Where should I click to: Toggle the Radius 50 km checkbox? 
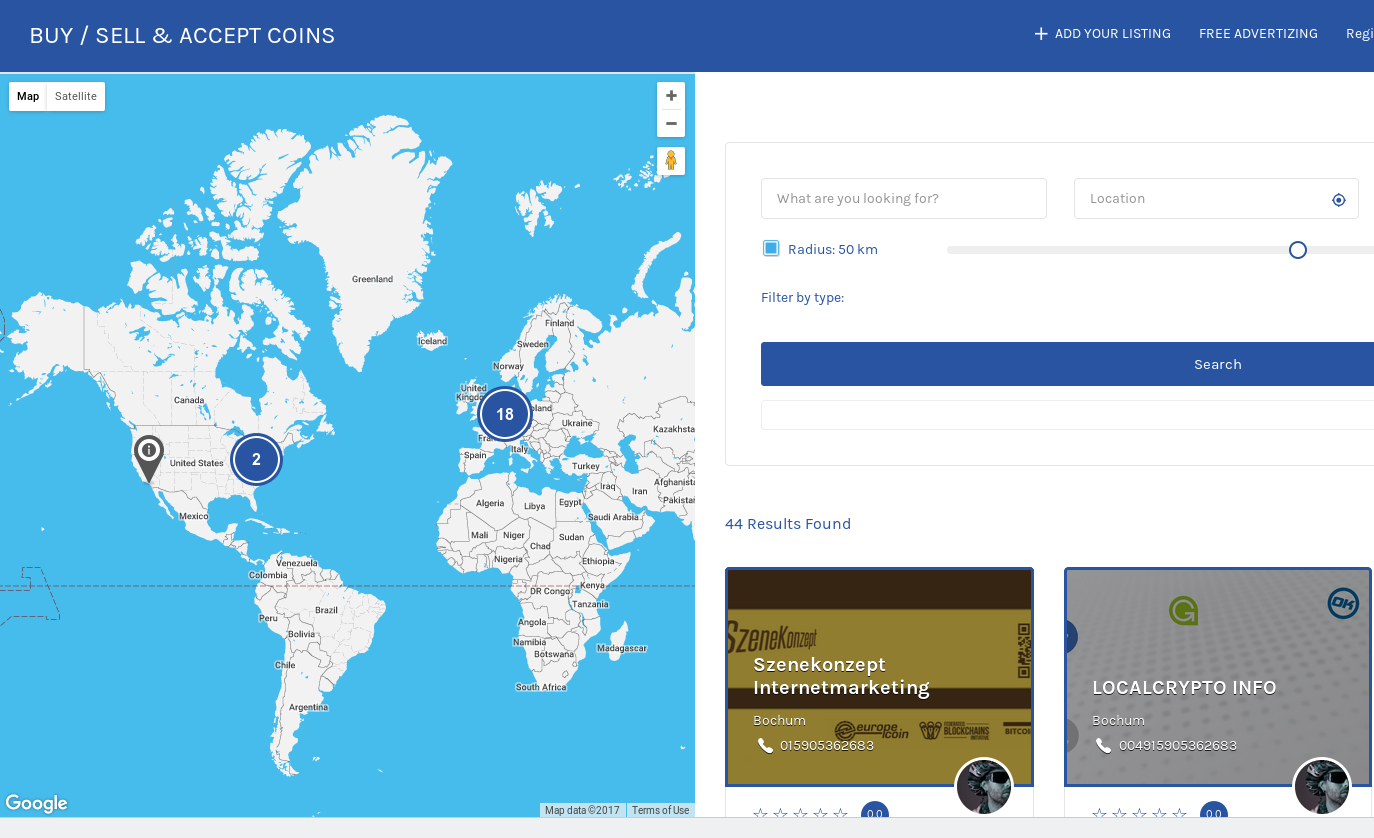click(x=771, y=248)
